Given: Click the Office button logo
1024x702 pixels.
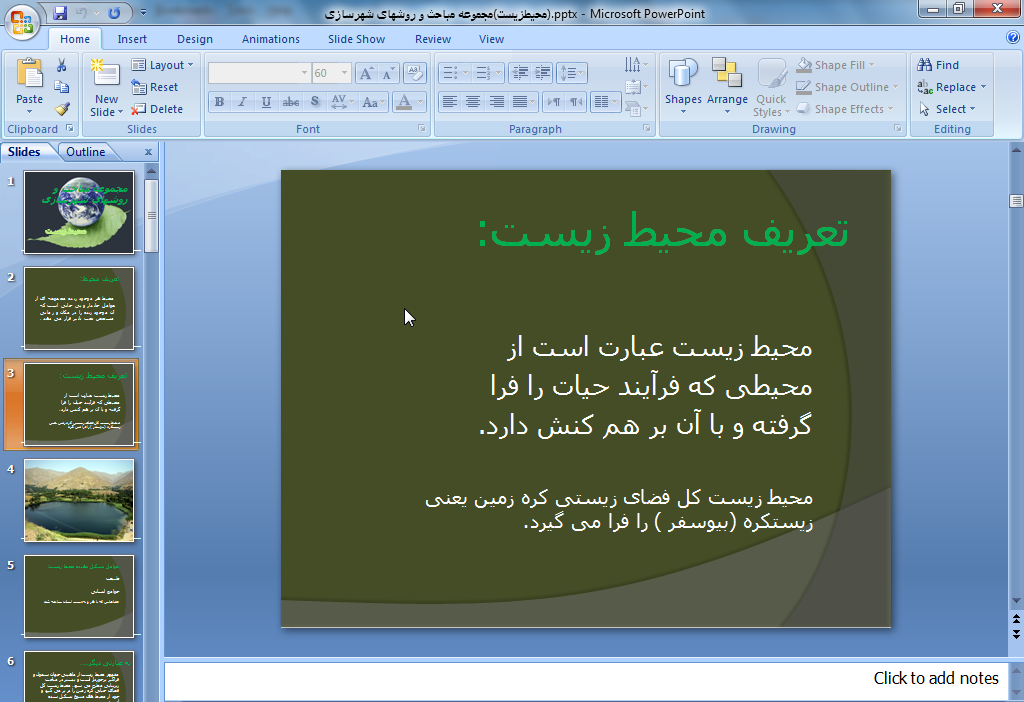Looking at the screenshot, I should (22, 18).
